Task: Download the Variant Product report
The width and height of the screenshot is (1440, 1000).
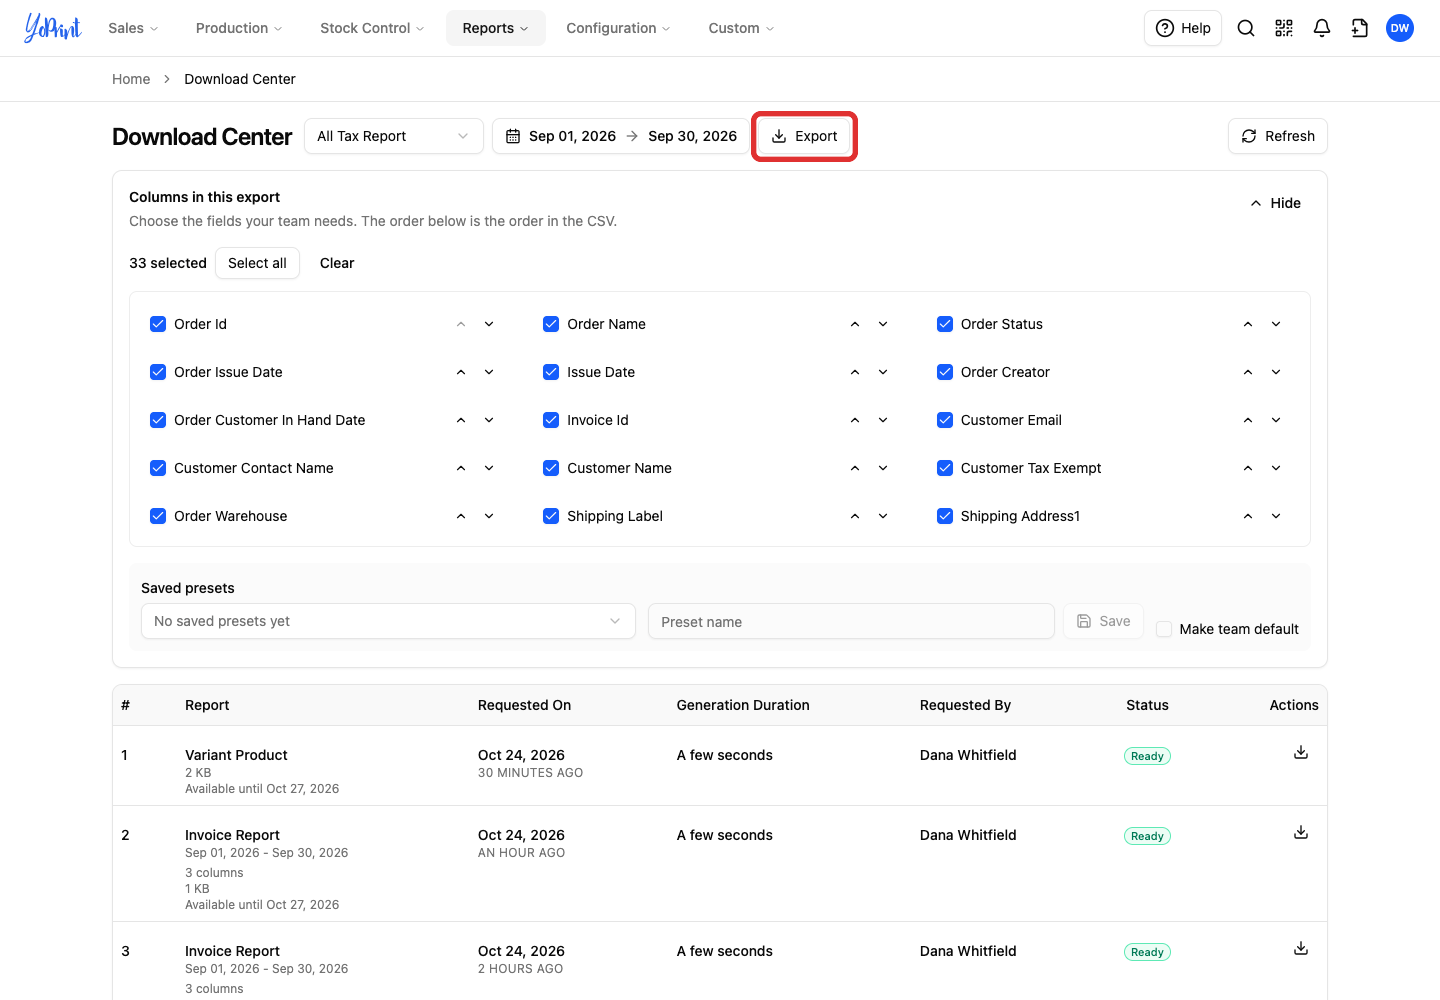Action: [1301, 752]
